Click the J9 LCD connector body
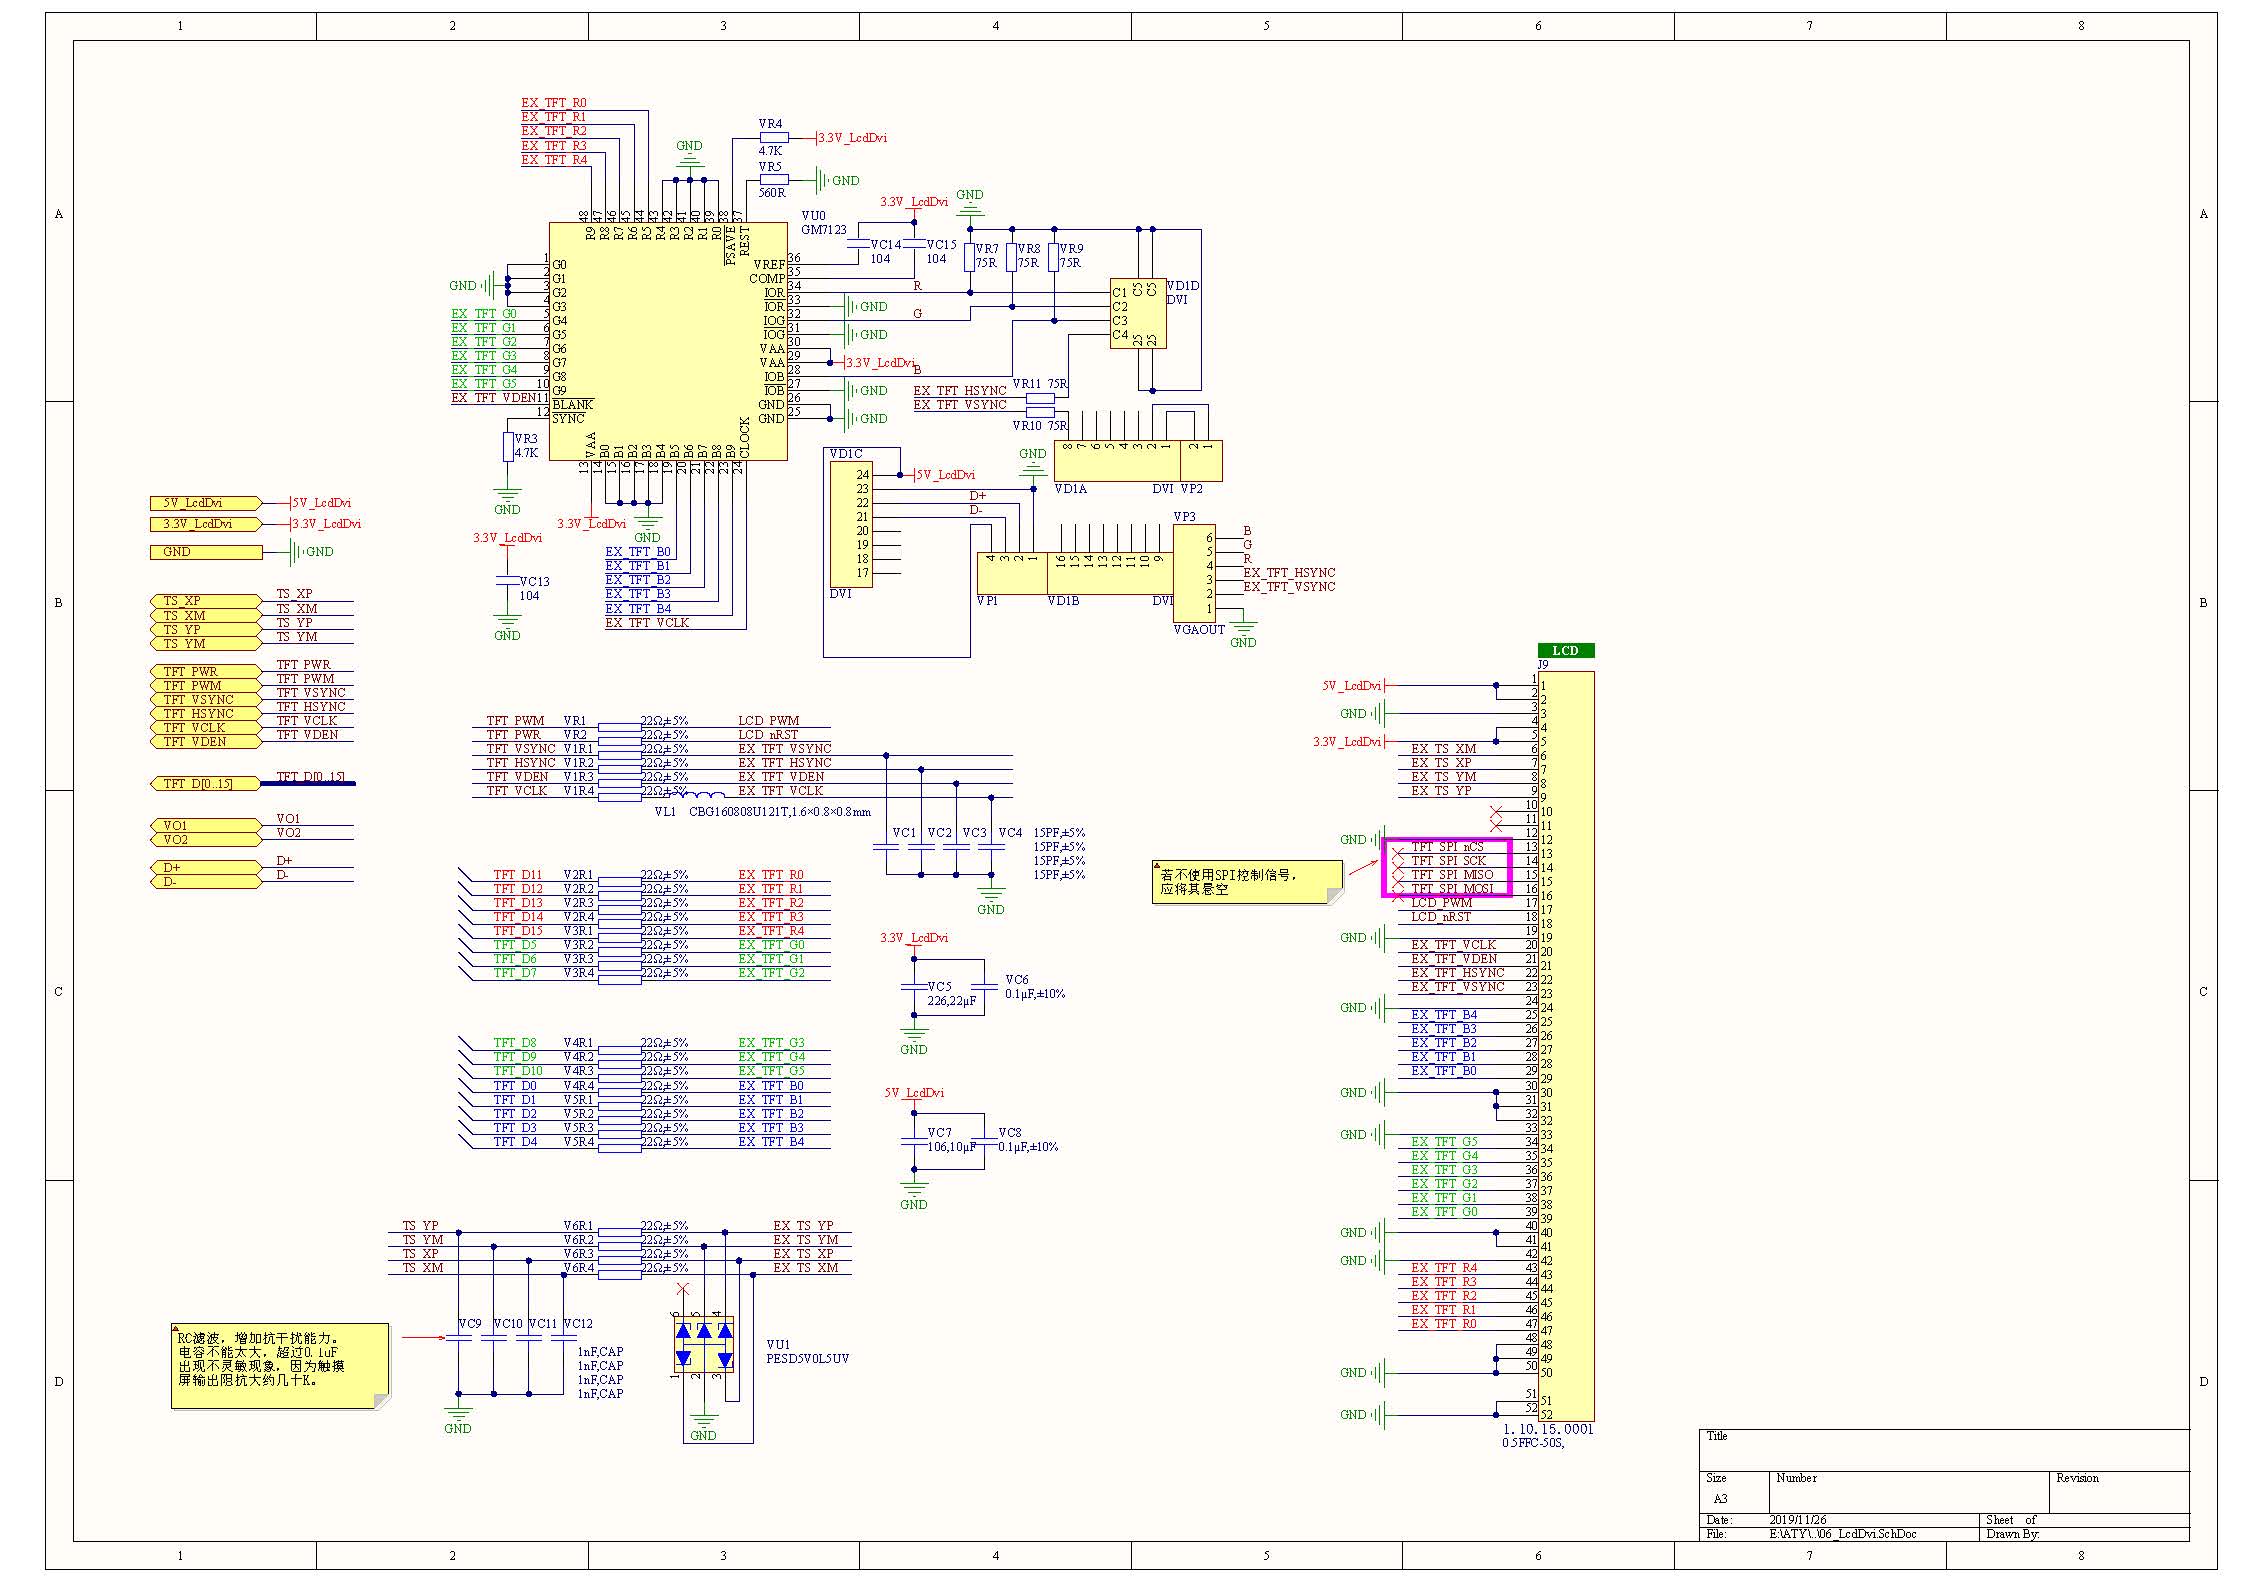This screenshot has width=2267, height=1584. (x=1572, y=1045)
